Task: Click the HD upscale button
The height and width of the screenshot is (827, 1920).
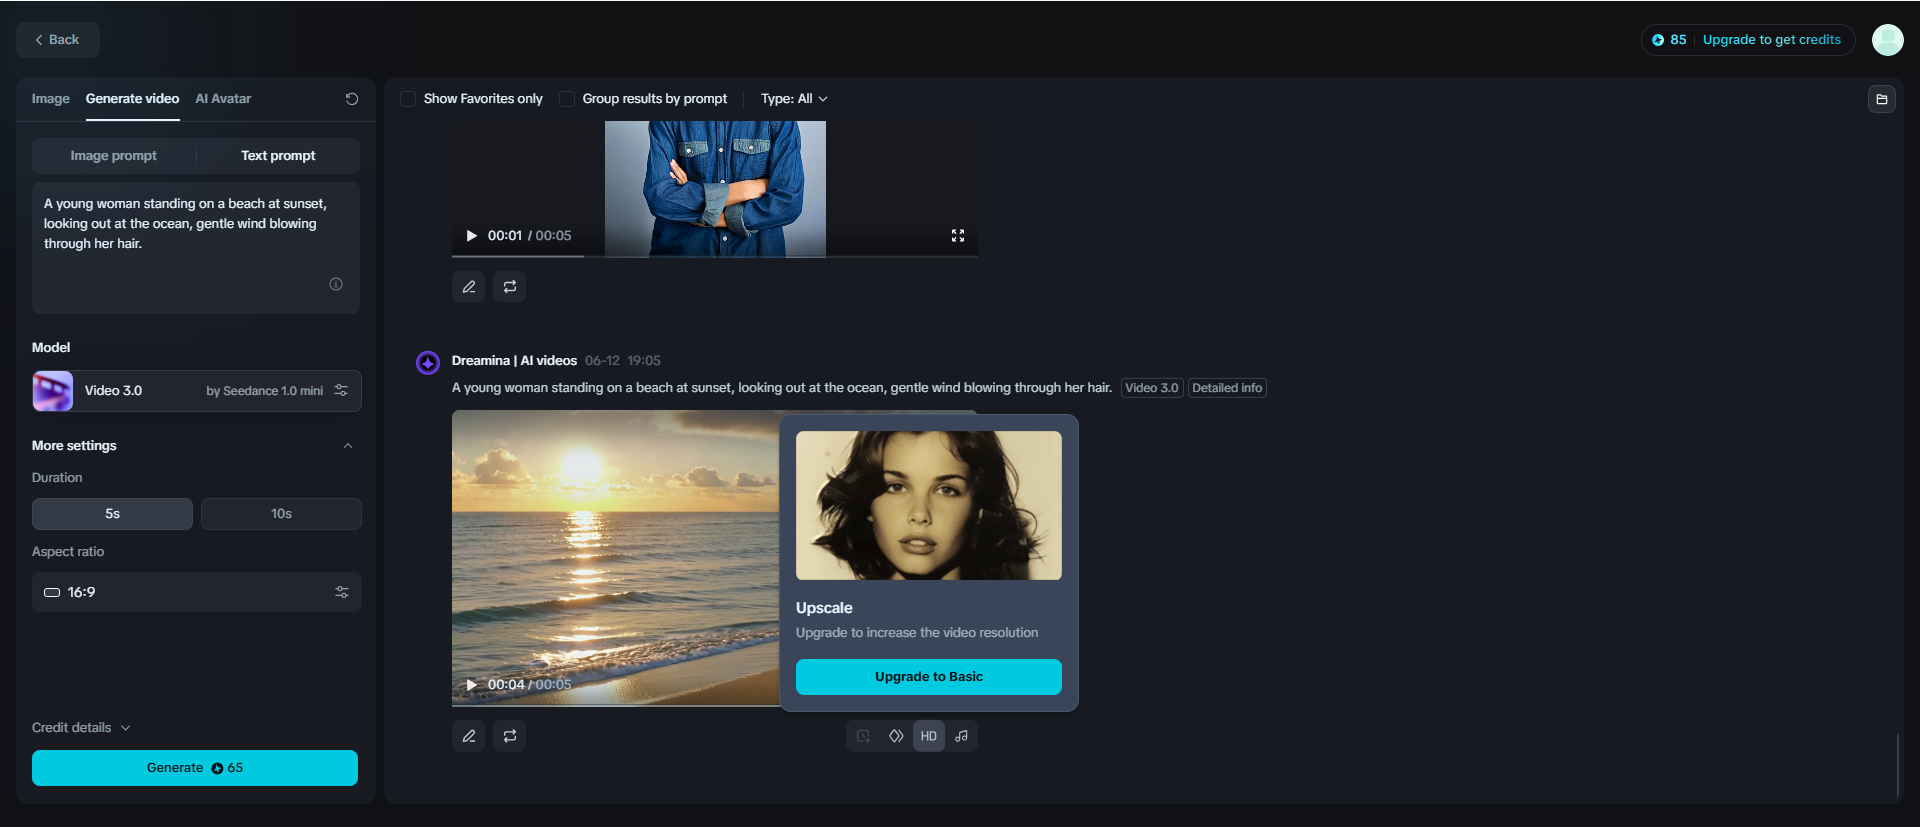Action: pyautogui.click(x=929, y=736)
